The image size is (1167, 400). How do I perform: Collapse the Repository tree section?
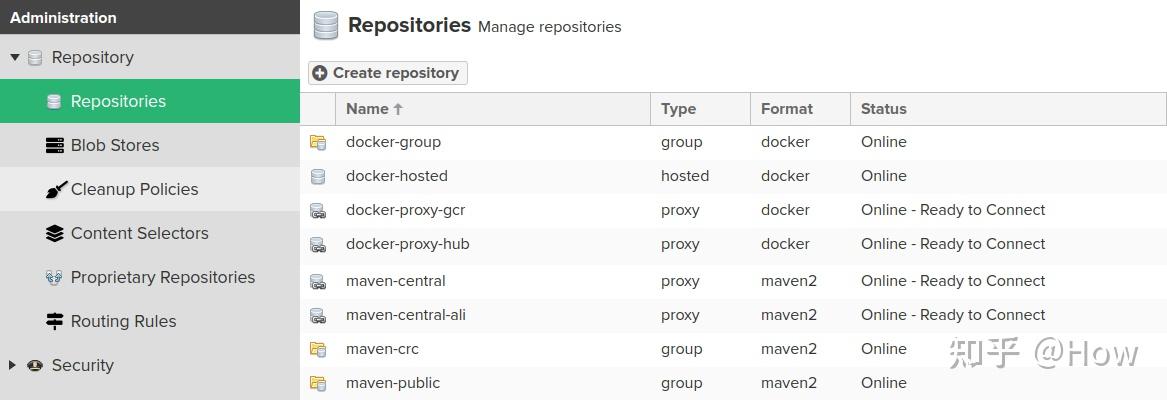tap(14, 57)
